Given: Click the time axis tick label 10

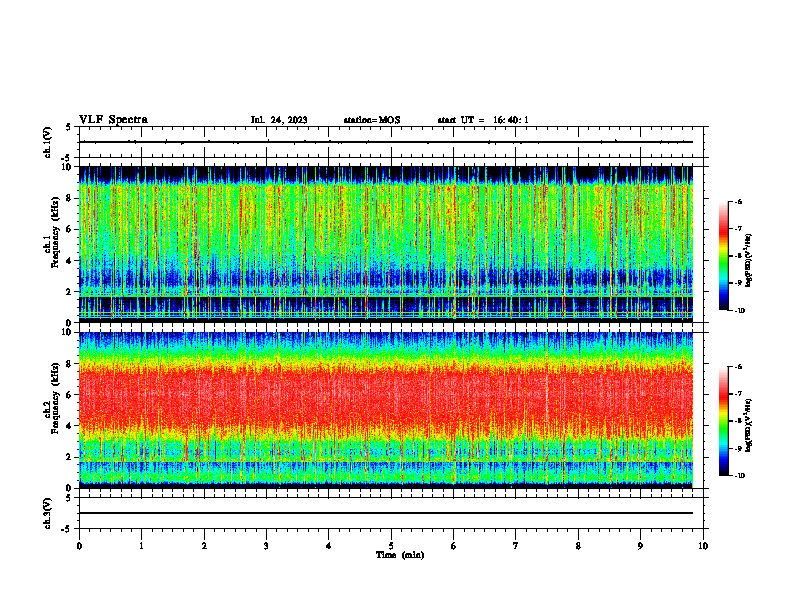Looking at the screenshot, I should (703, 546).
